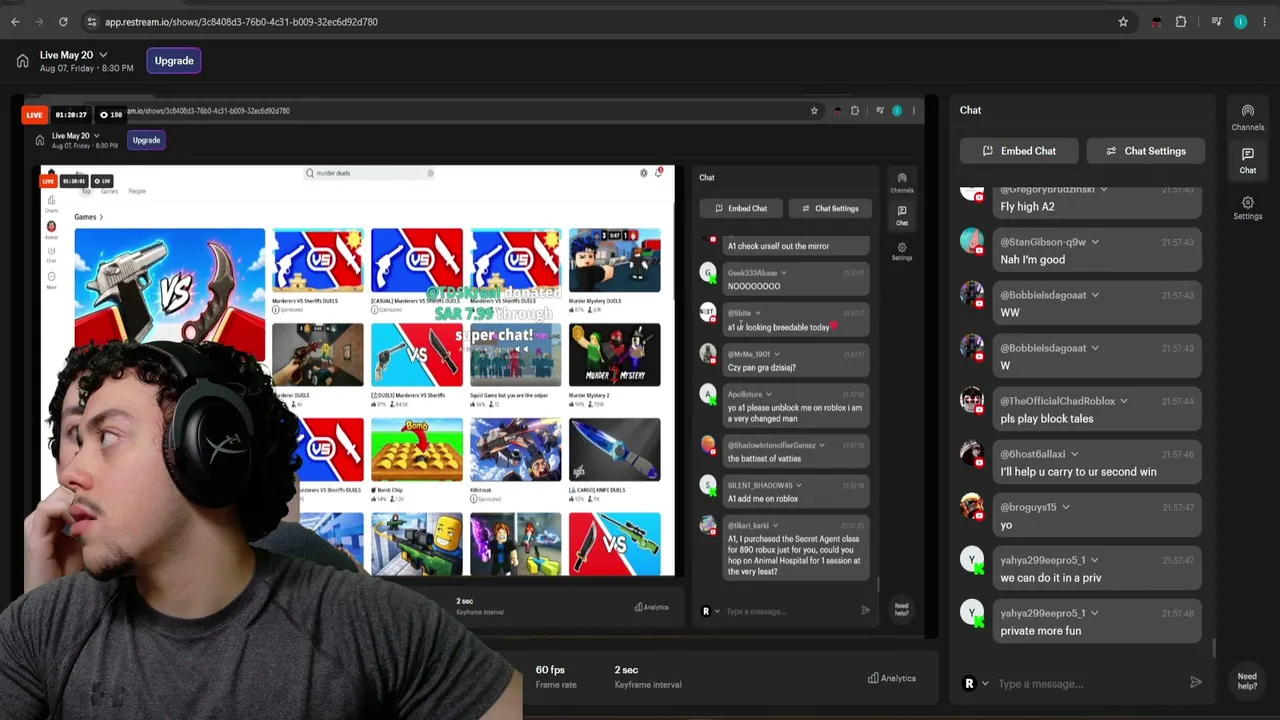Open the browser media controls icon
1280x720 pixels.
pos(1216,22)
